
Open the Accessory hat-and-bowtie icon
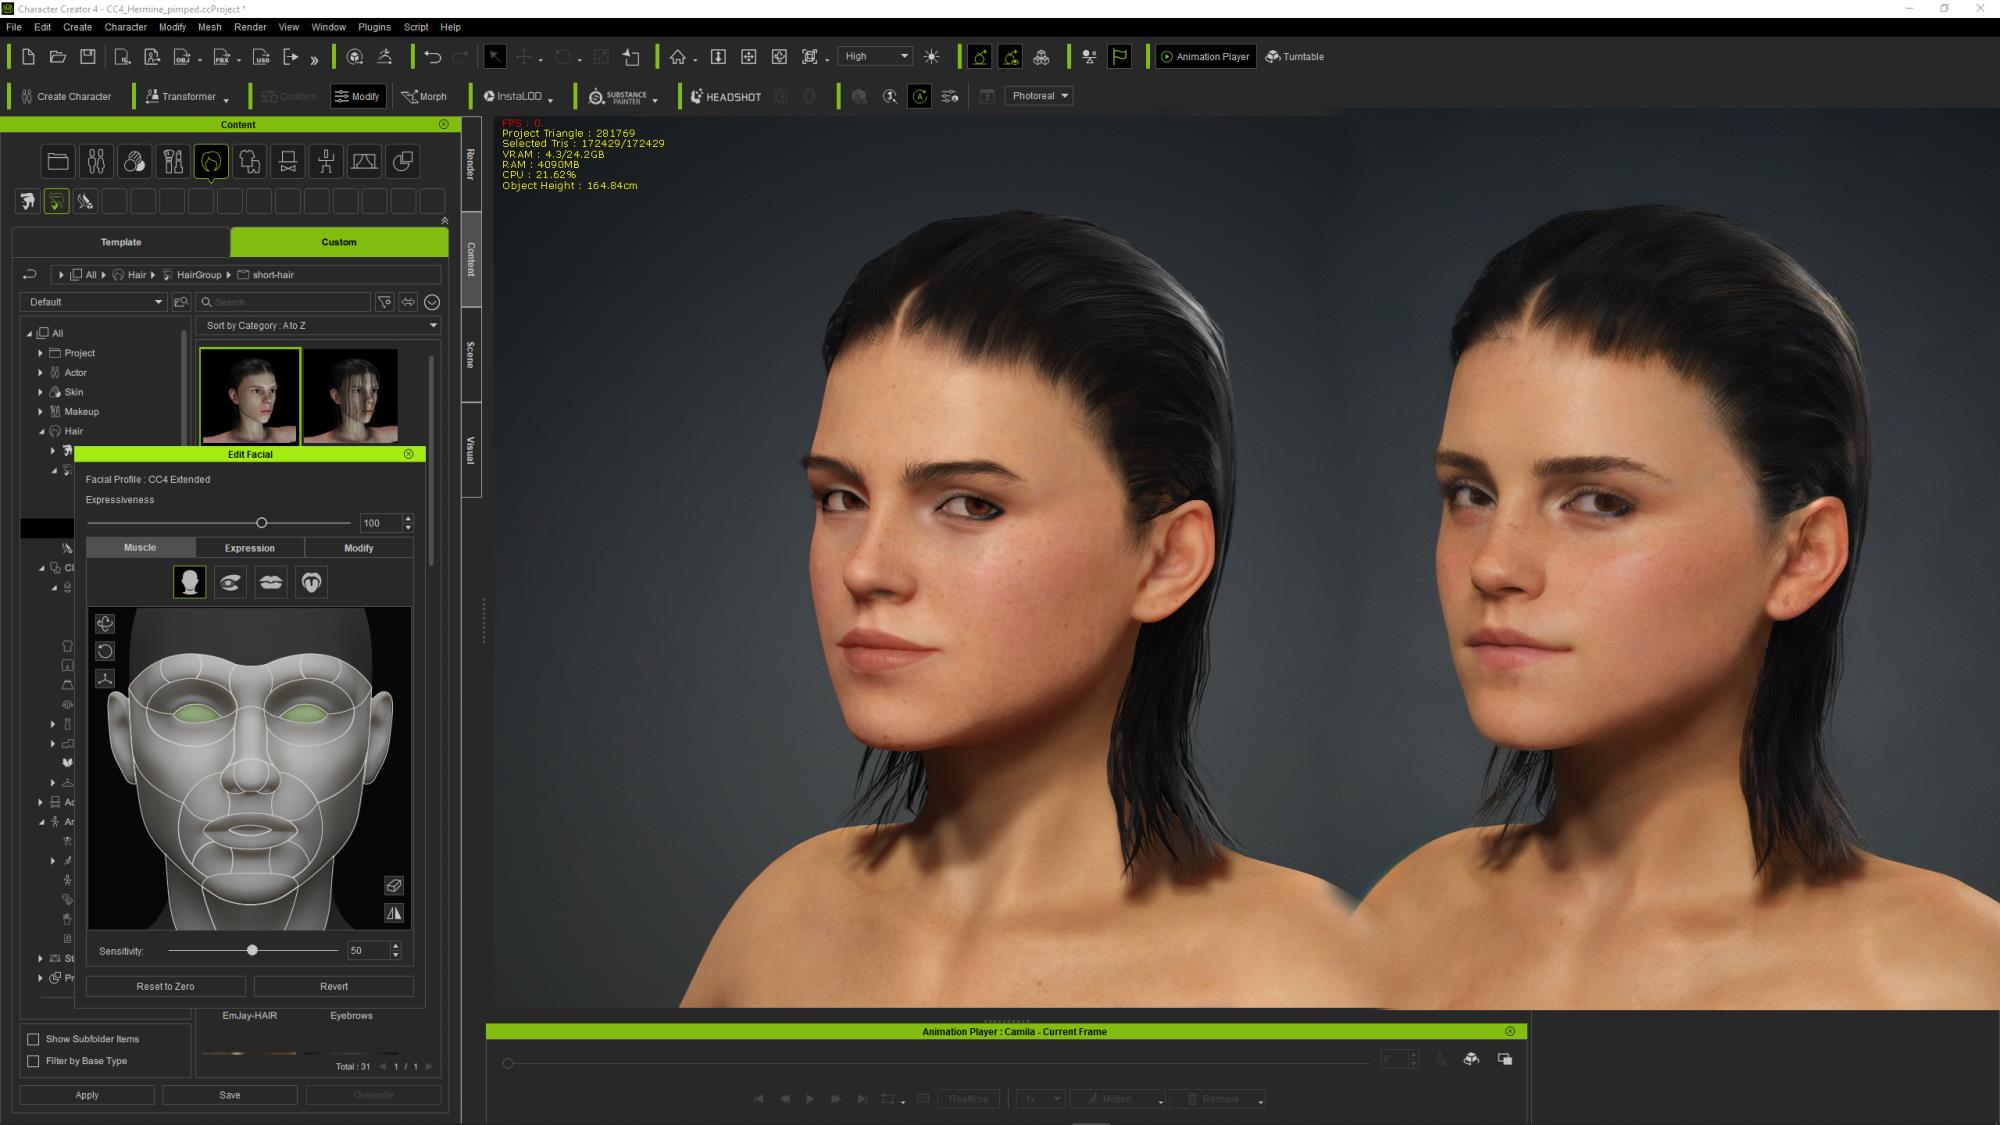click(288, 161)
